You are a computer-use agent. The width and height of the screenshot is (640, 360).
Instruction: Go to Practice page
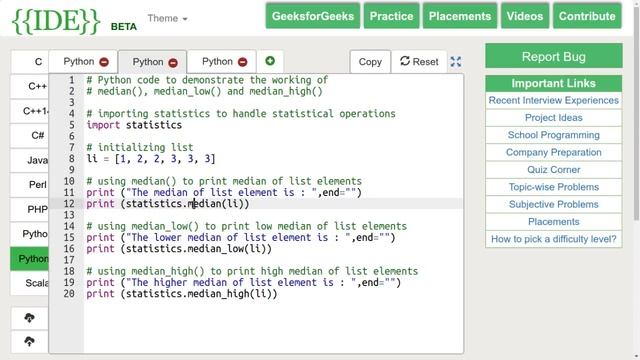[x=391, y=16]
